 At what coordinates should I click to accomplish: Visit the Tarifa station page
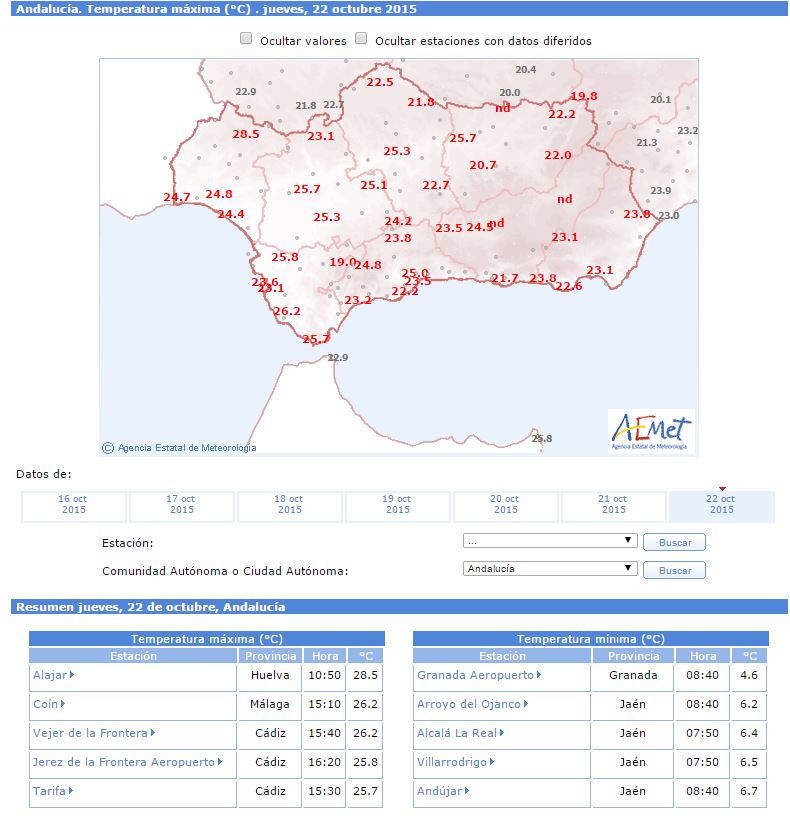coord(50,791)
